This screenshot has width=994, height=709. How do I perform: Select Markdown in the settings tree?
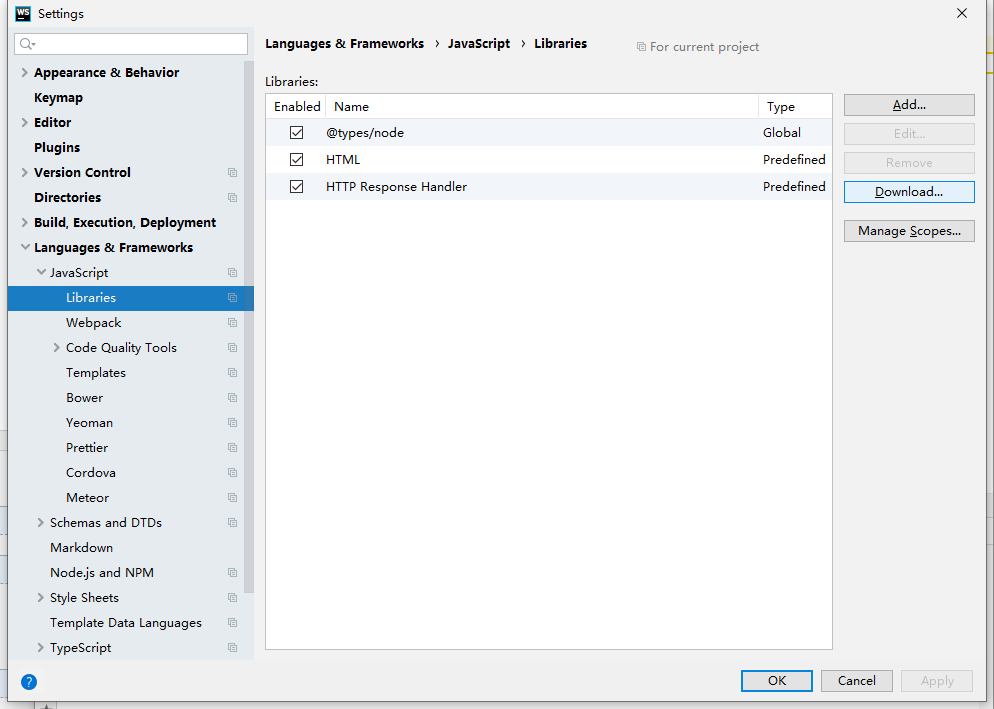click(81, 547)
